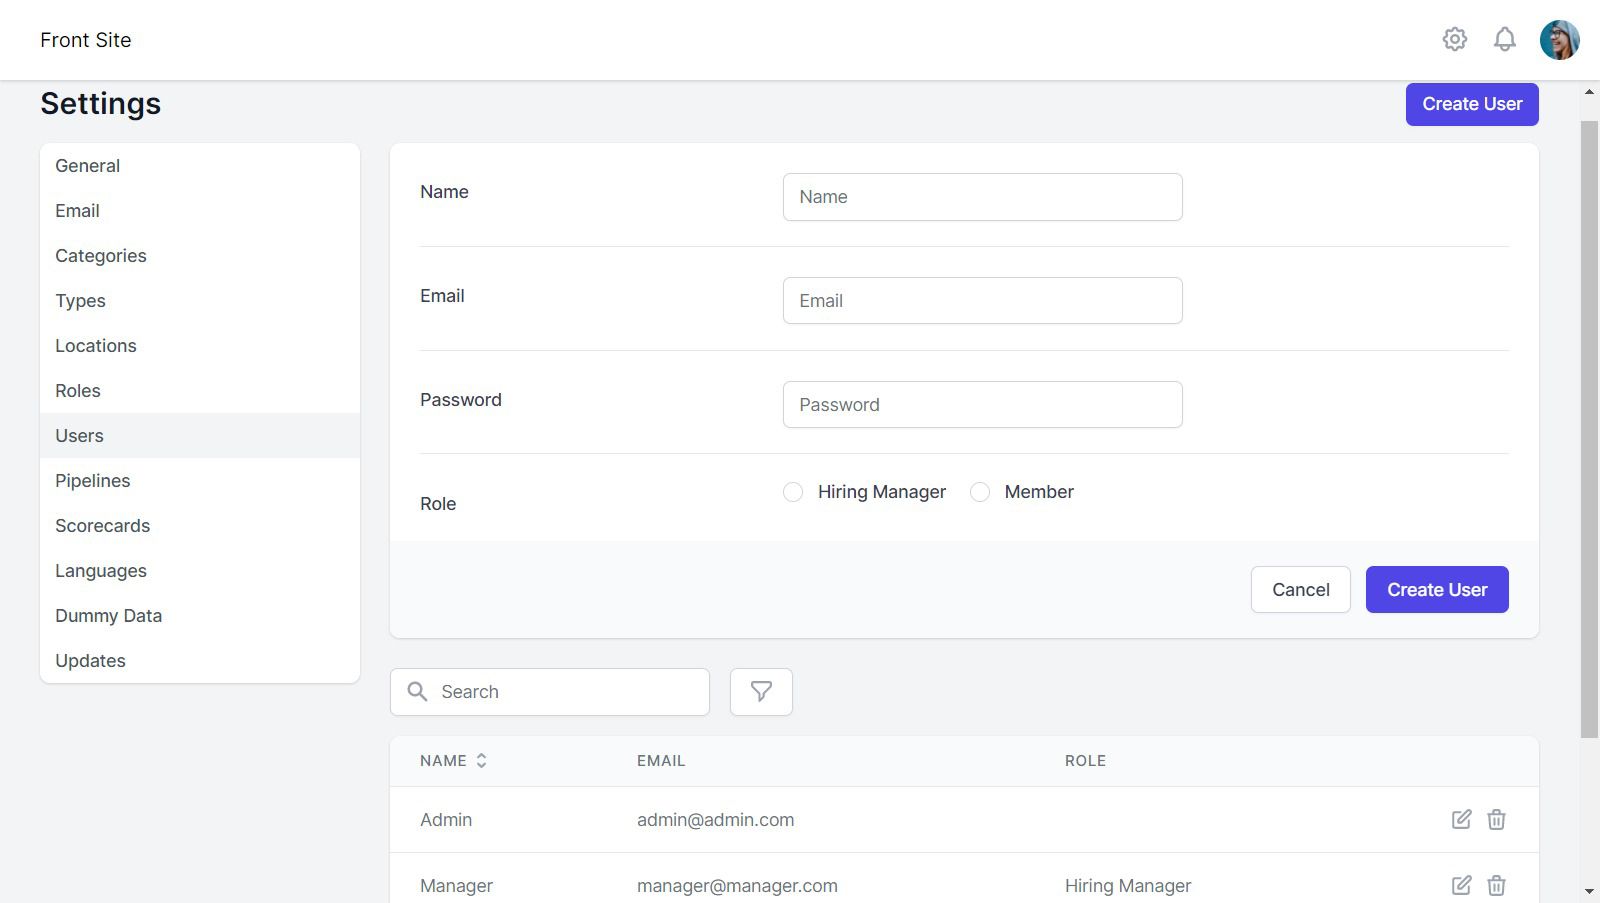Open the Scorecards settings section
The image size is (1600, 903).
pyautogui.click(x=102, y=526)
